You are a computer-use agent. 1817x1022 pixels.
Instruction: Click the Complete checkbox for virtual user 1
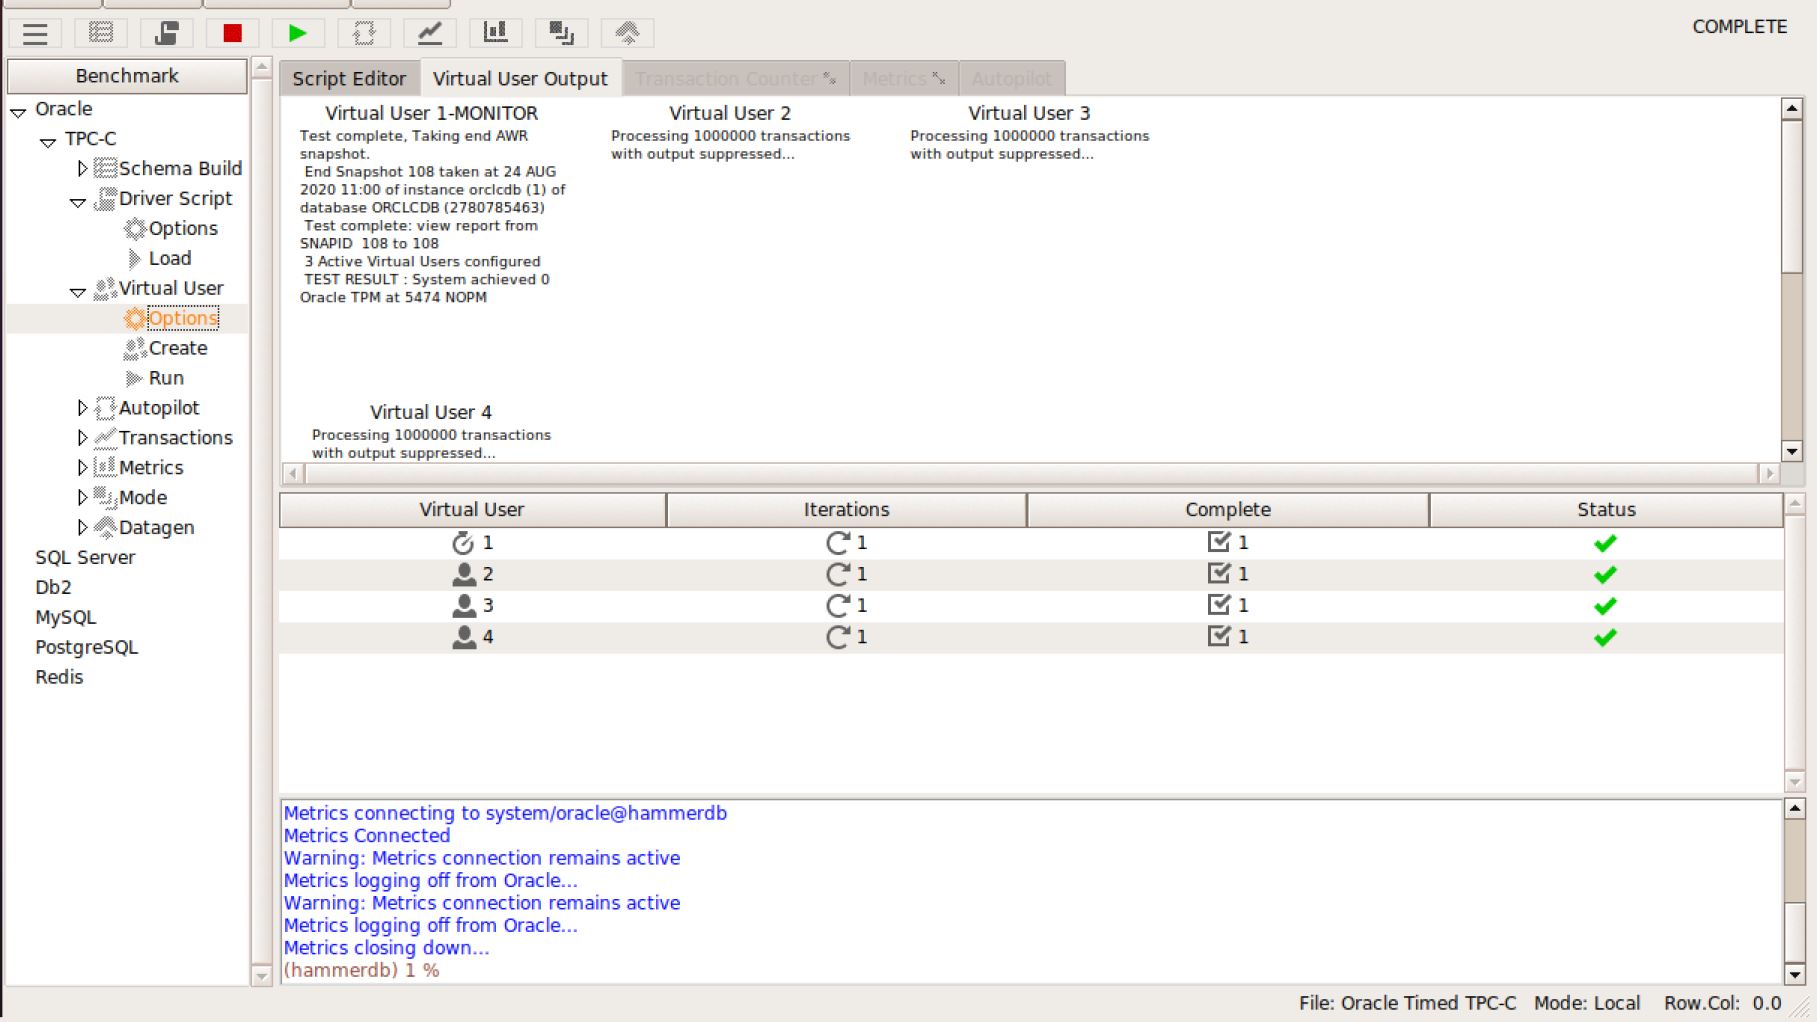click(x=1218, y=542)
